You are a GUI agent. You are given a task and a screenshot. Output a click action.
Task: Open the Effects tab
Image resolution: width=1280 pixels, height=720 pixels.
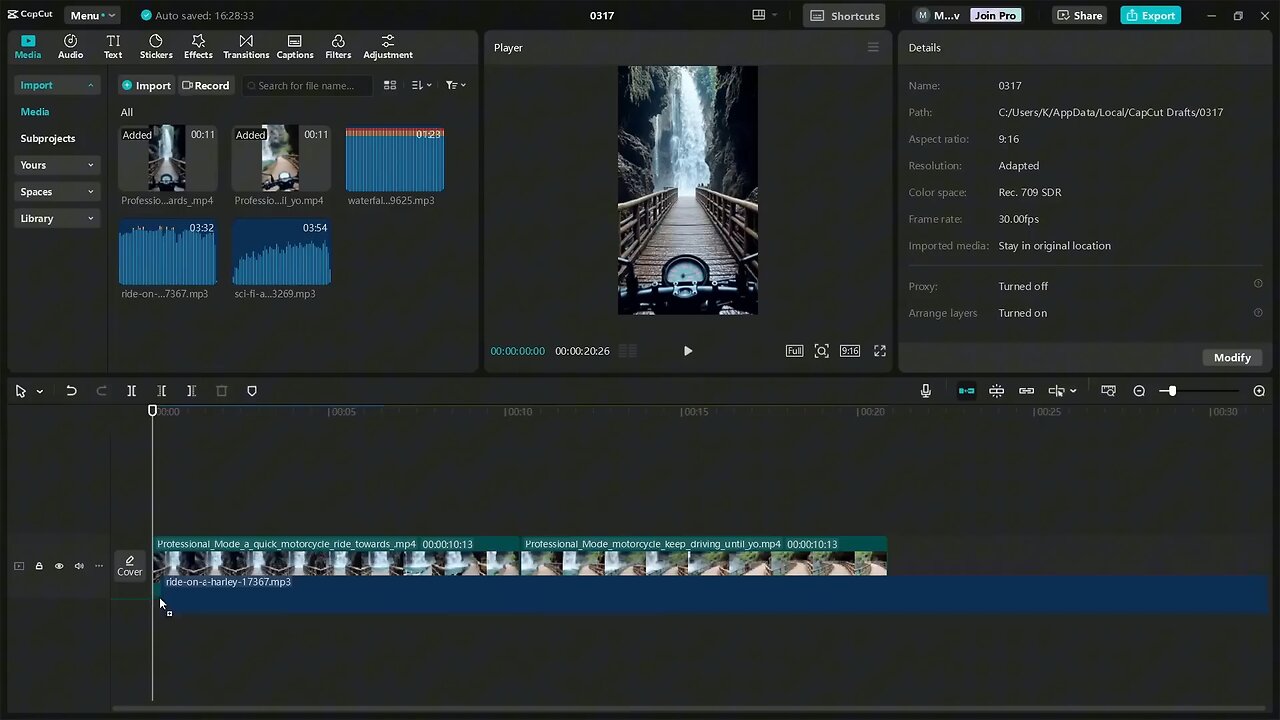(198, 47)
